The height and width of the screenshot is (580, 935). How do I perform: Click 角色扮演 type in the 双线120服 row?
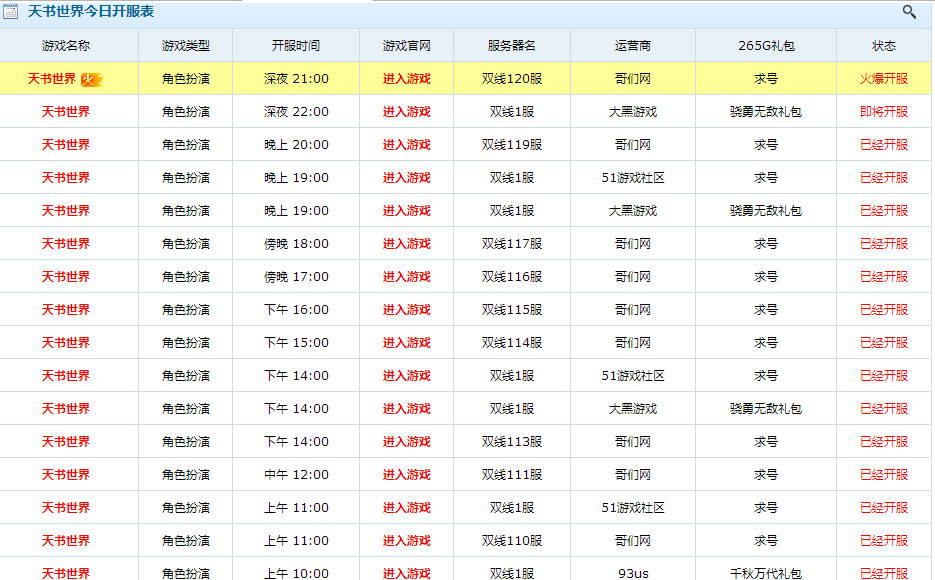click(x=185, y=79)
